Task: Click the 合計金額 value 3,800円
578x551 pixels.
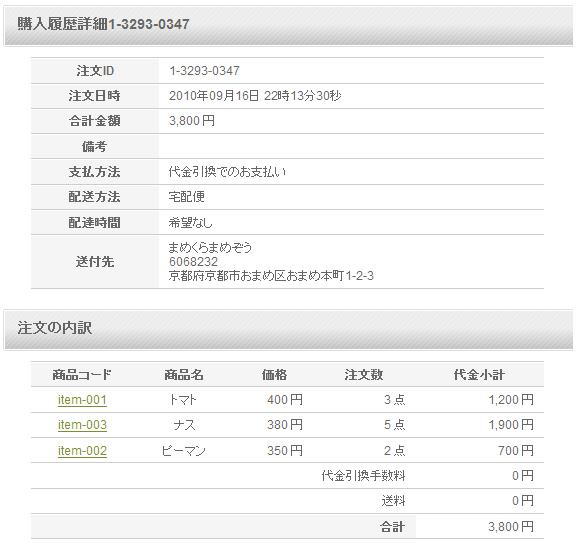Action: [x=192, y=121]
